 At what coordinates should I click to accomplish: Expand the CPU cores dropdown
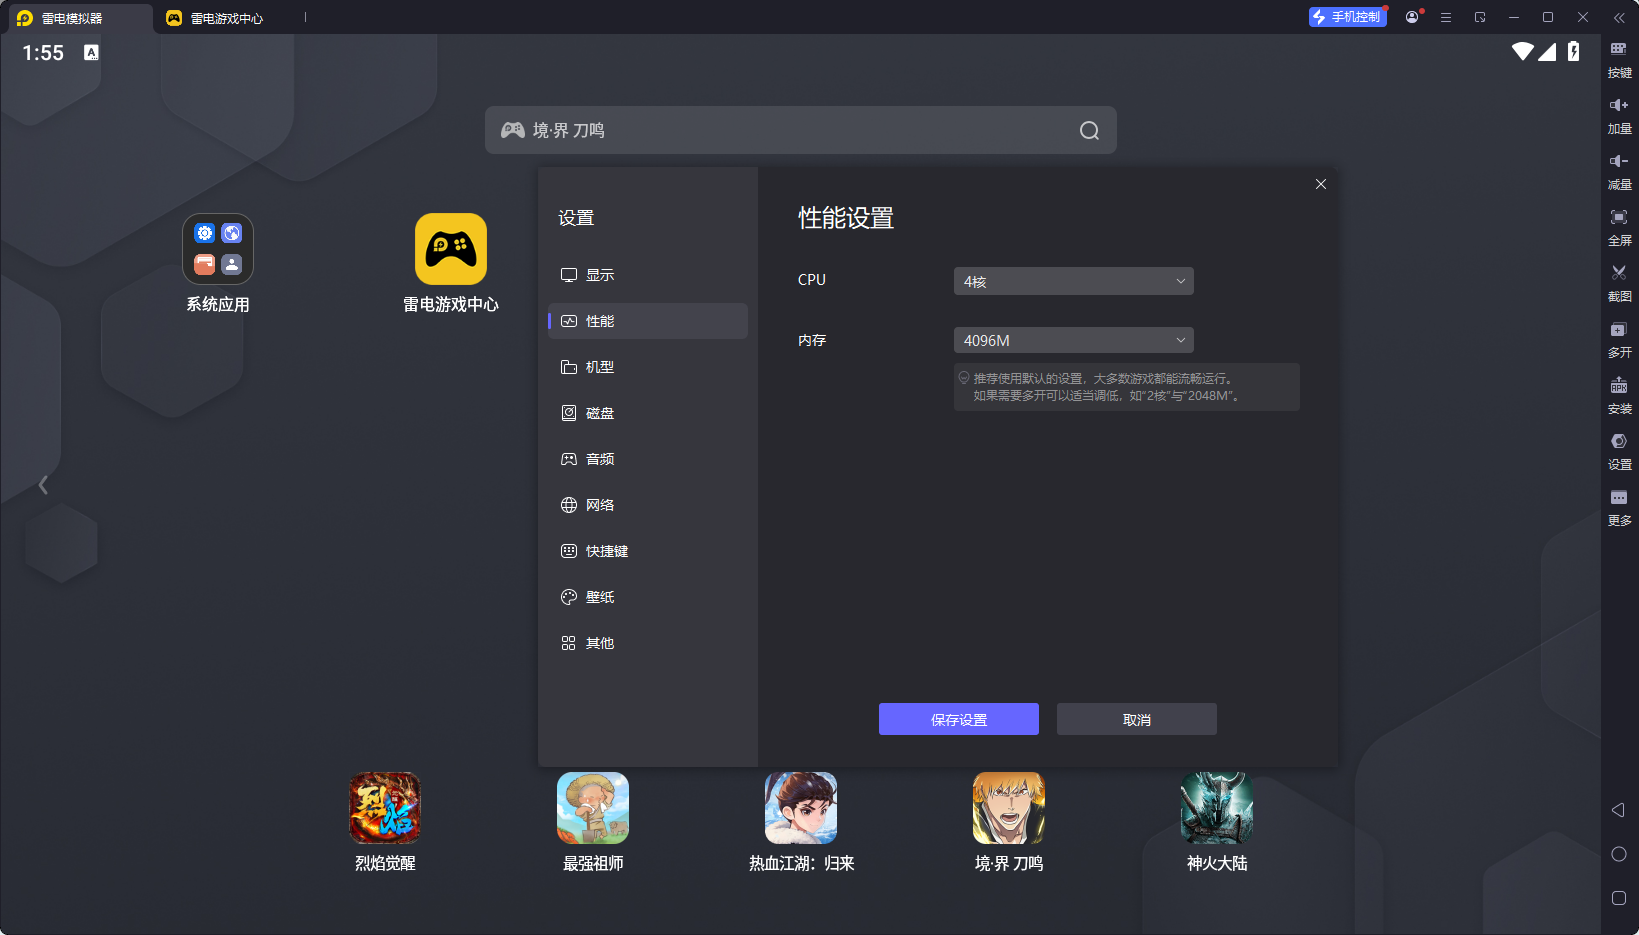[x=1073, y=281]
